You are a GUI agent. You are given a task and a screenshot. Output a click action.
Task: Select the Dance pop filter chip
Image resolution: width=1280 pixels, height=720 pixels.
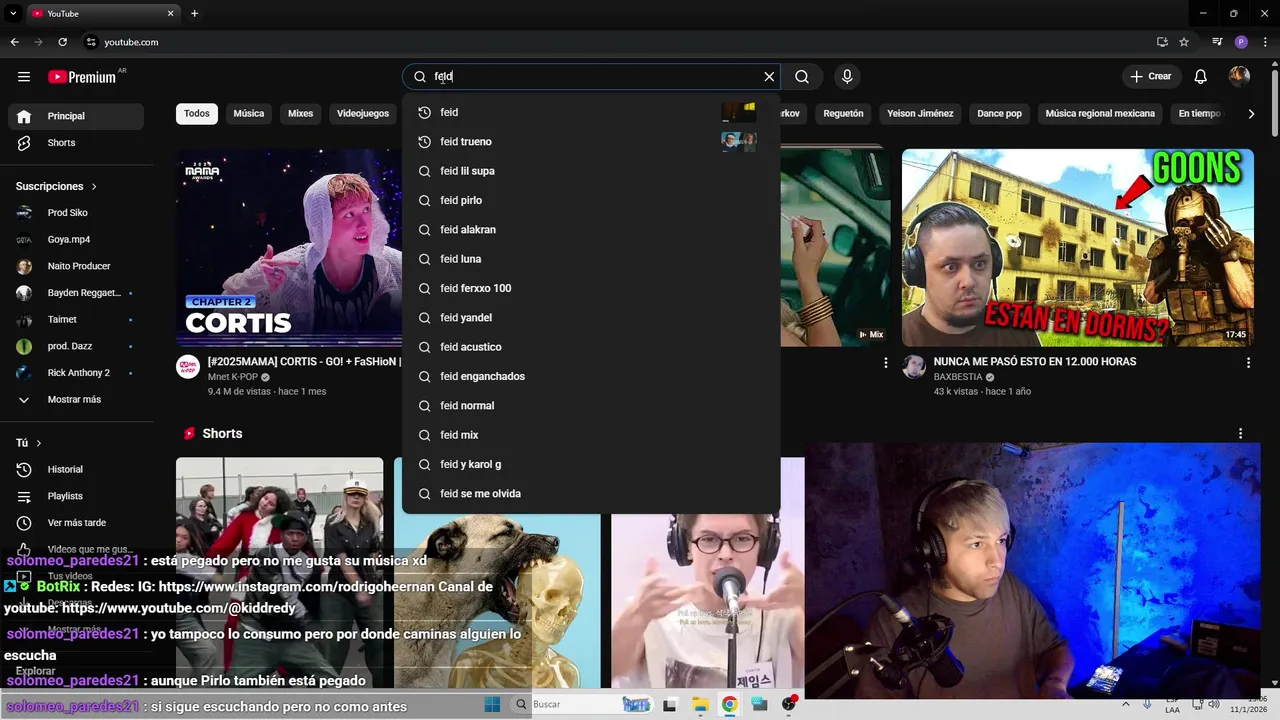[x=1000, y=114]
